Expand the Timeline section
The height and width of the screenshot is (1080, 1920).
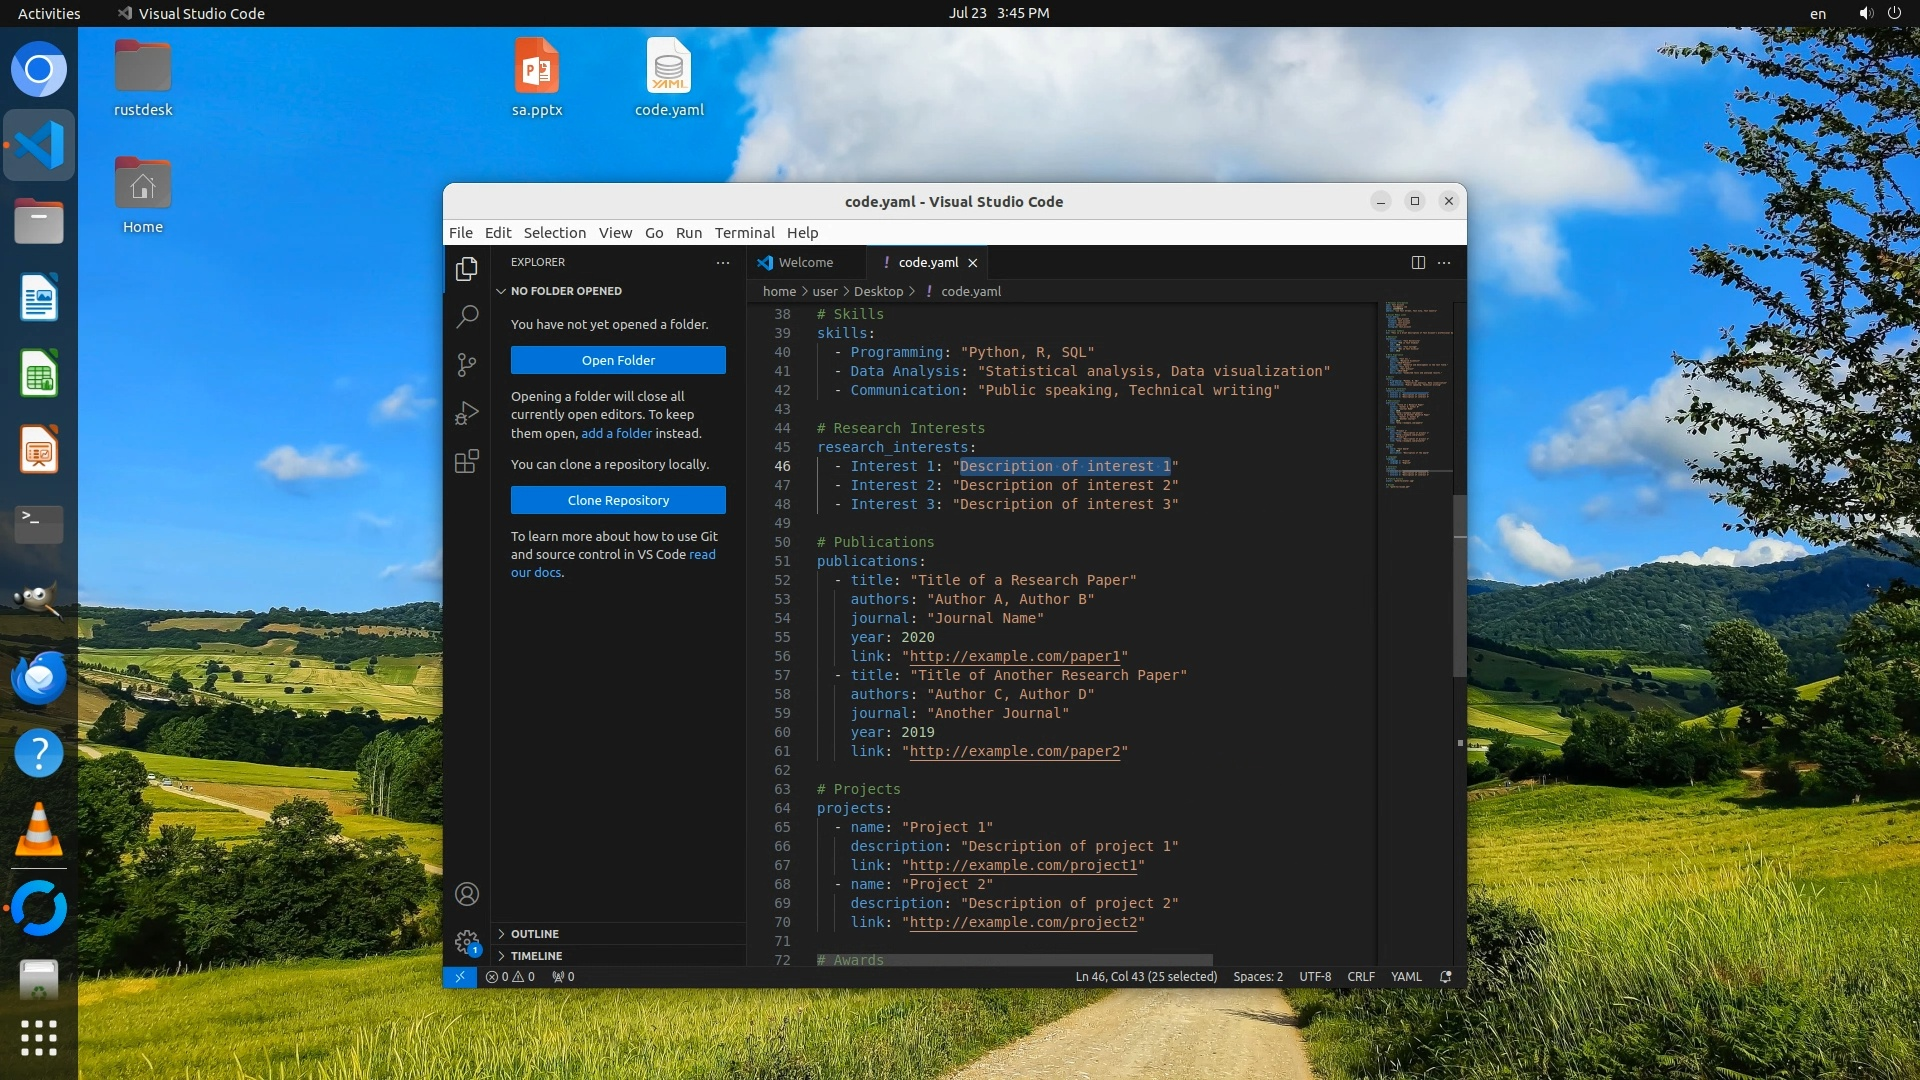[x=536, y=956]
